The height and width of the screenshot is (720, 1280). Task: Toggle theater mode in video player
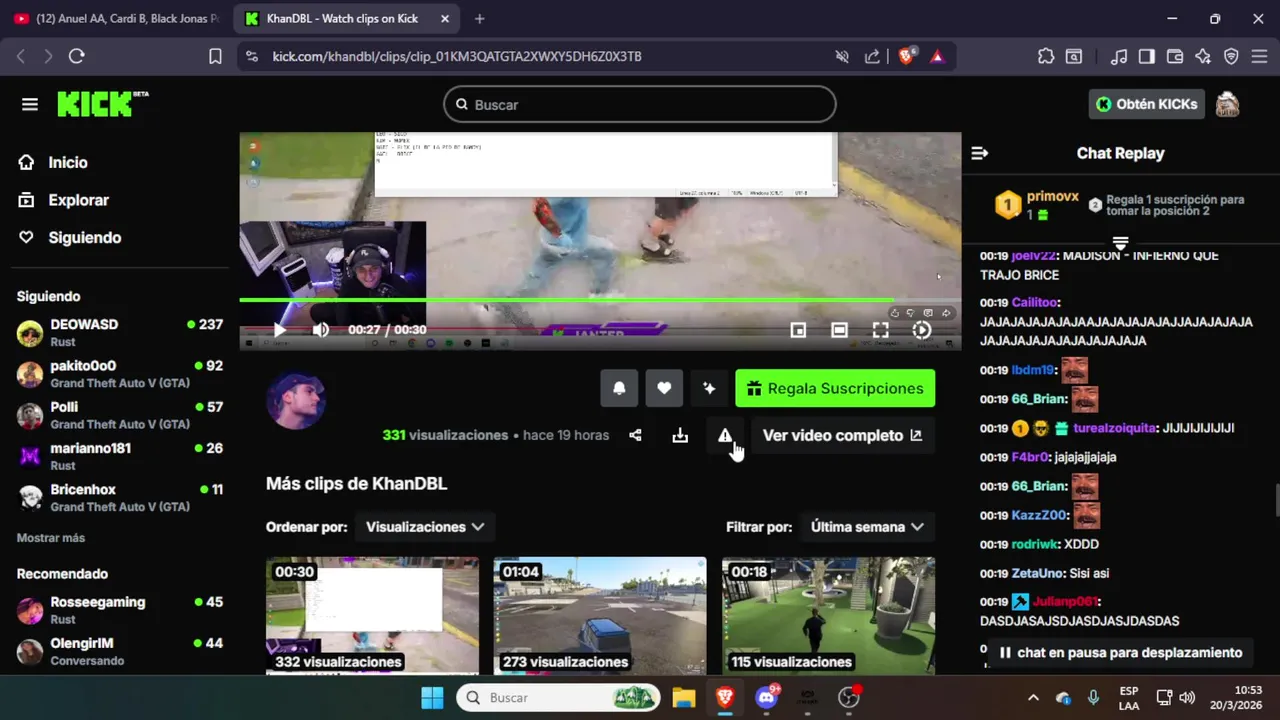coord(839,330)
